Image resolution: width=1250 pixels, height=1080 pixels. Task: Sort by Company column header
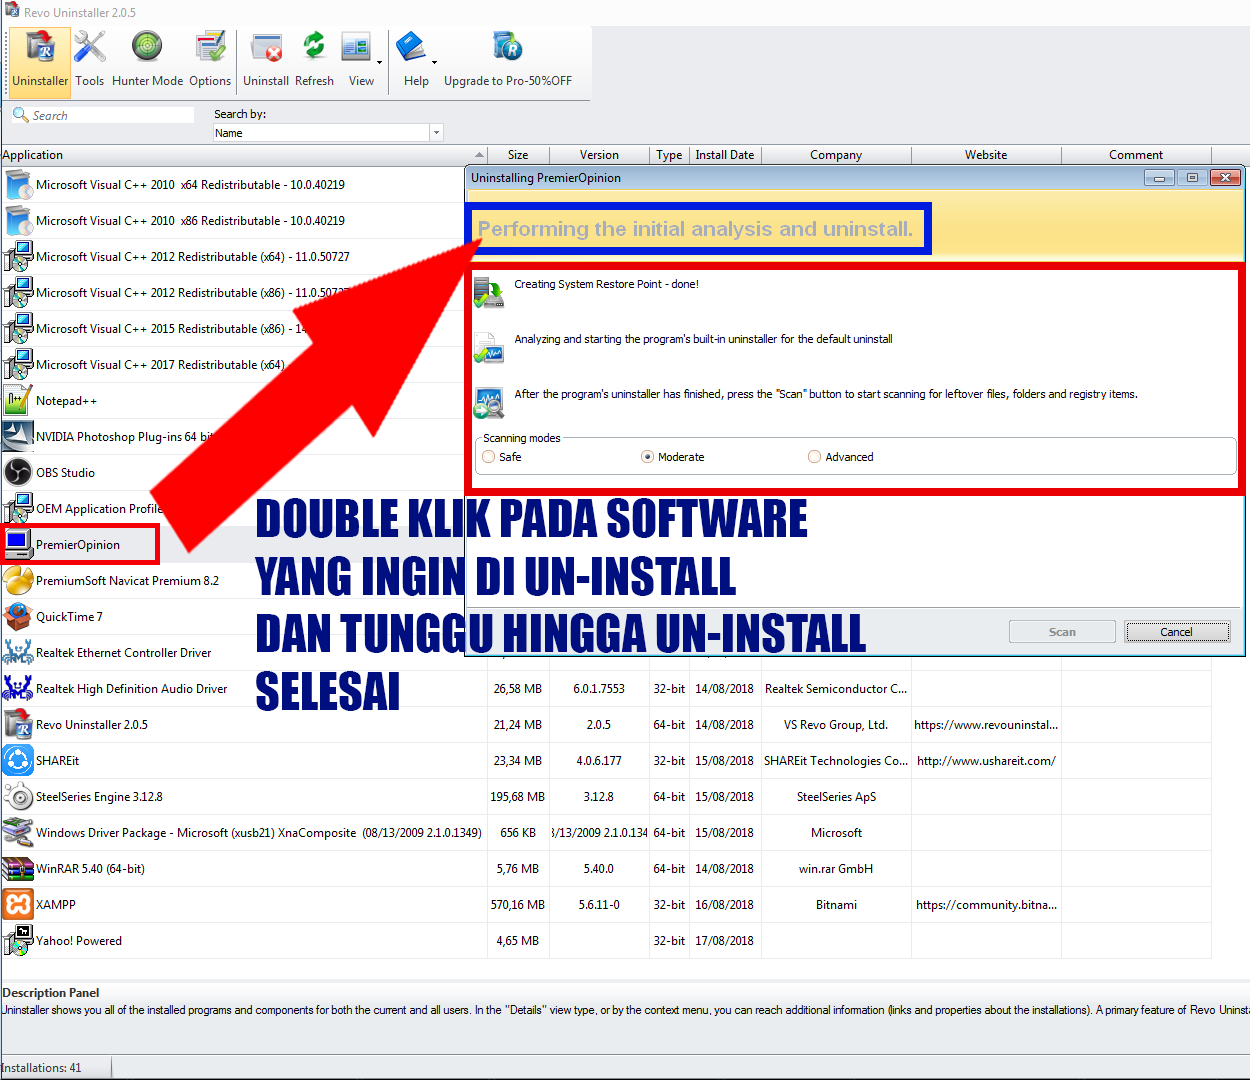[x=836, y=155]
